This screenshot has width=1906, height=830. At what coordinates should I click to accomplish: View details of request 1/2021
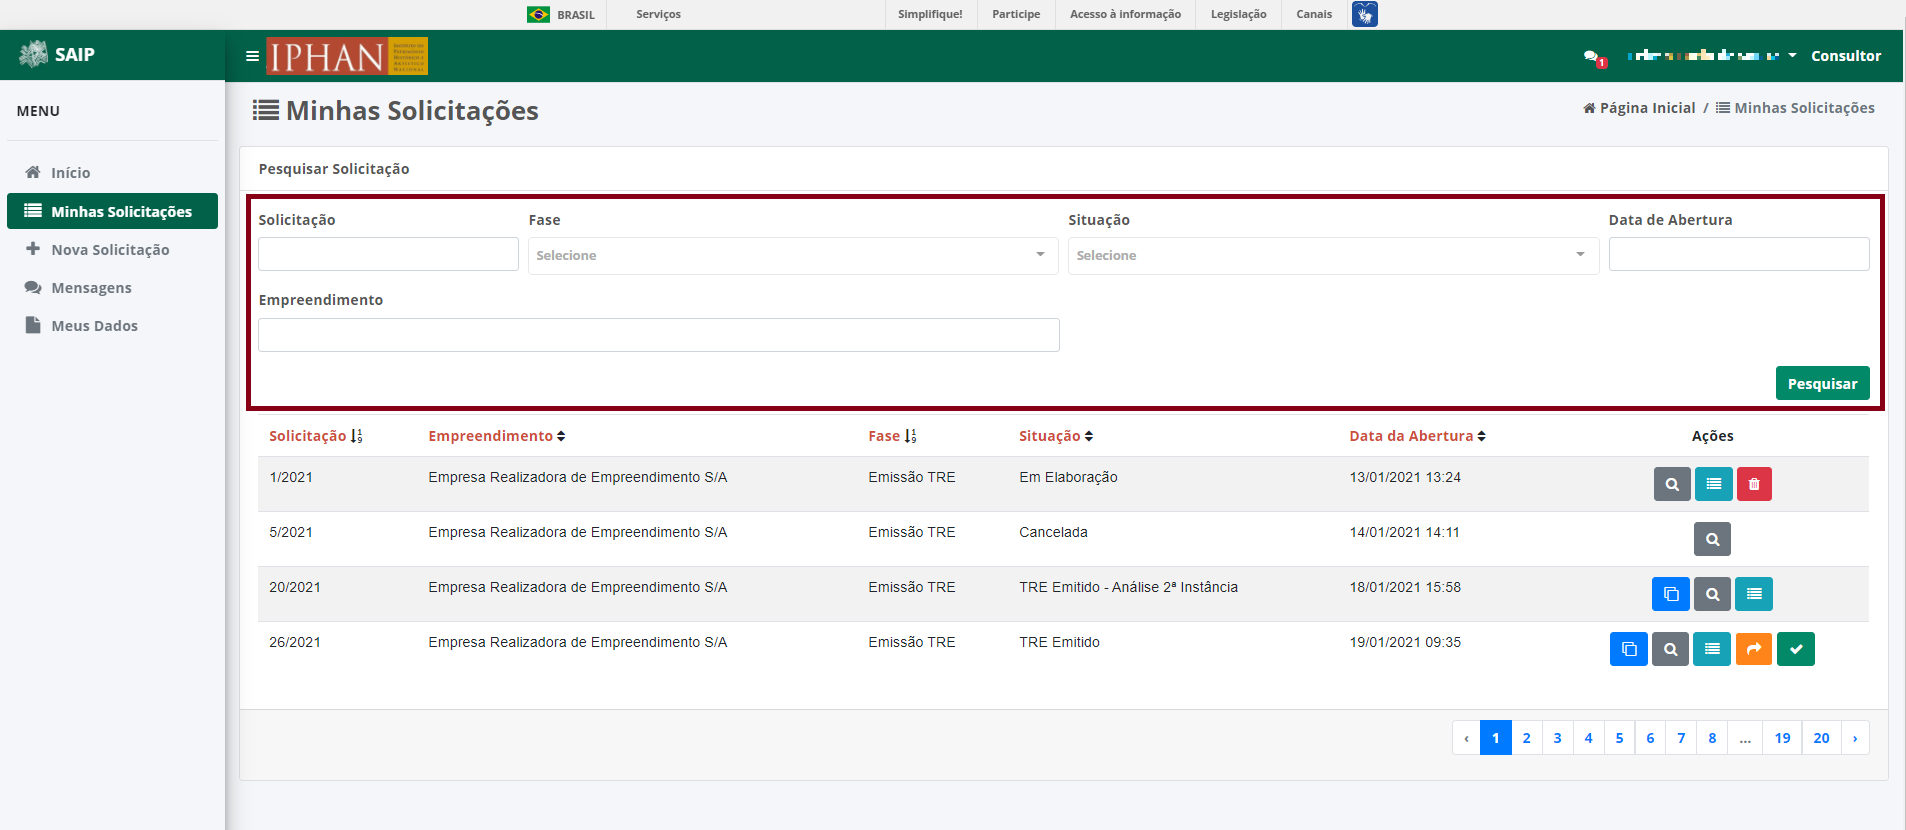coord(1672,484)
